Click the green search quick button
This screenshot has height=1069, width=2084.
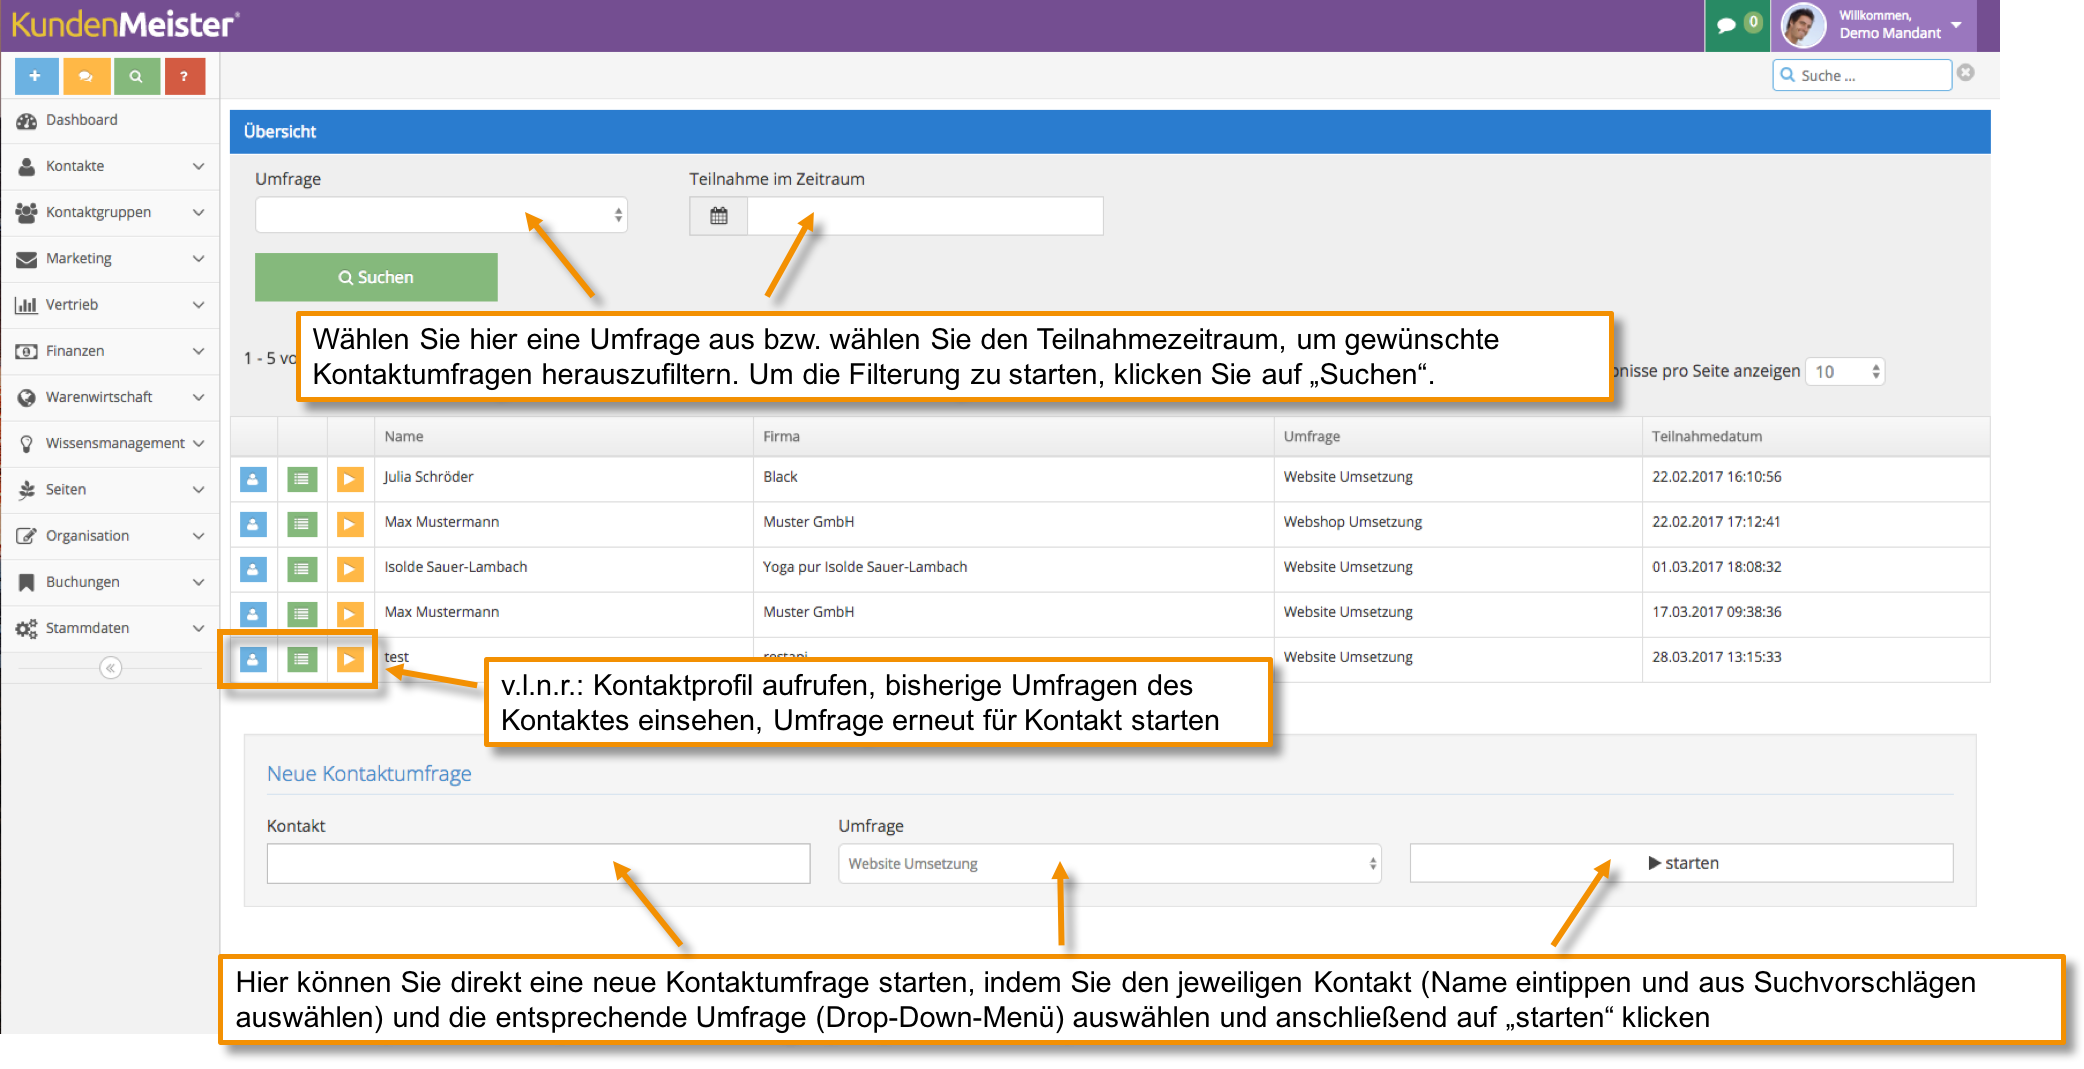(136, 76)
